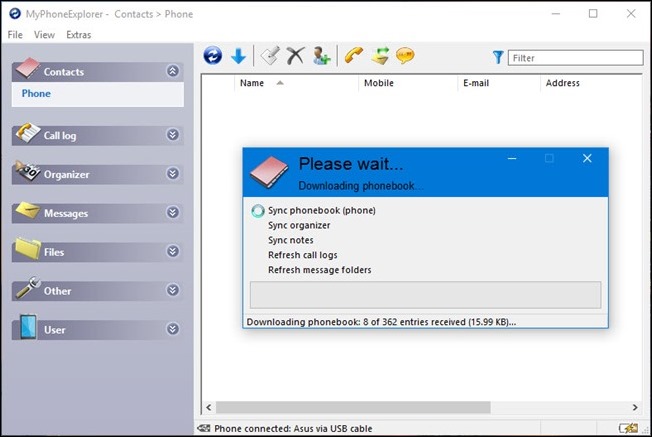Open the Extras menu
Viewport: 652px width, 437px height.
(79, 35)
